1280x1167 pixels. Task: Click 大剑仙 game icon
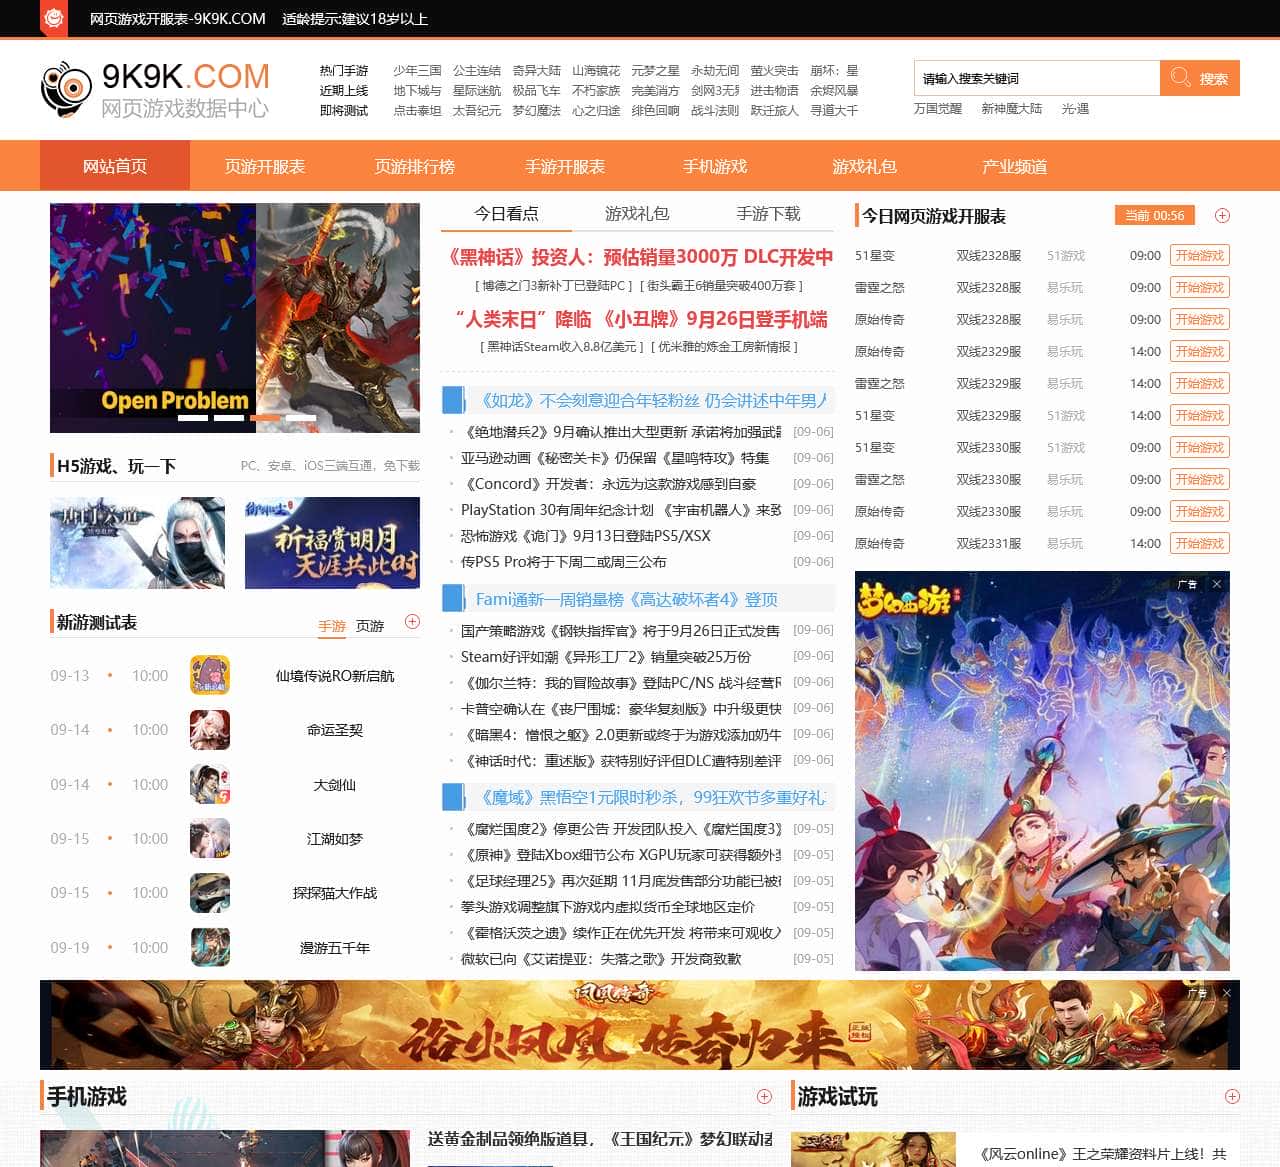(210, 784)
